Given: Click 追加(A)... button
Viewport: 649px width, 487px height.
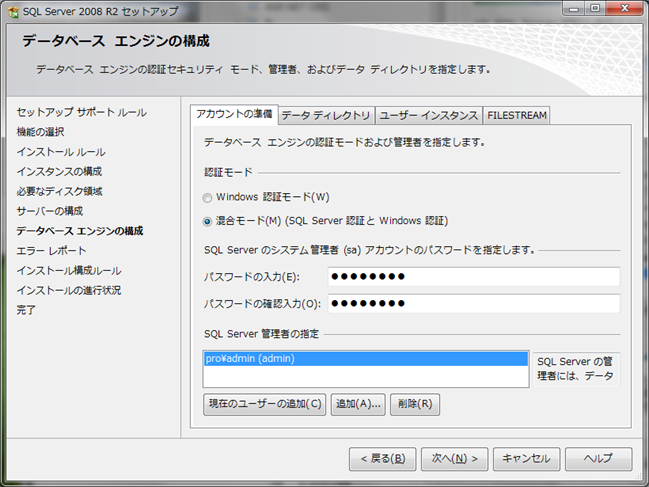Looking at the screenshot, I should tap(358, 404).
